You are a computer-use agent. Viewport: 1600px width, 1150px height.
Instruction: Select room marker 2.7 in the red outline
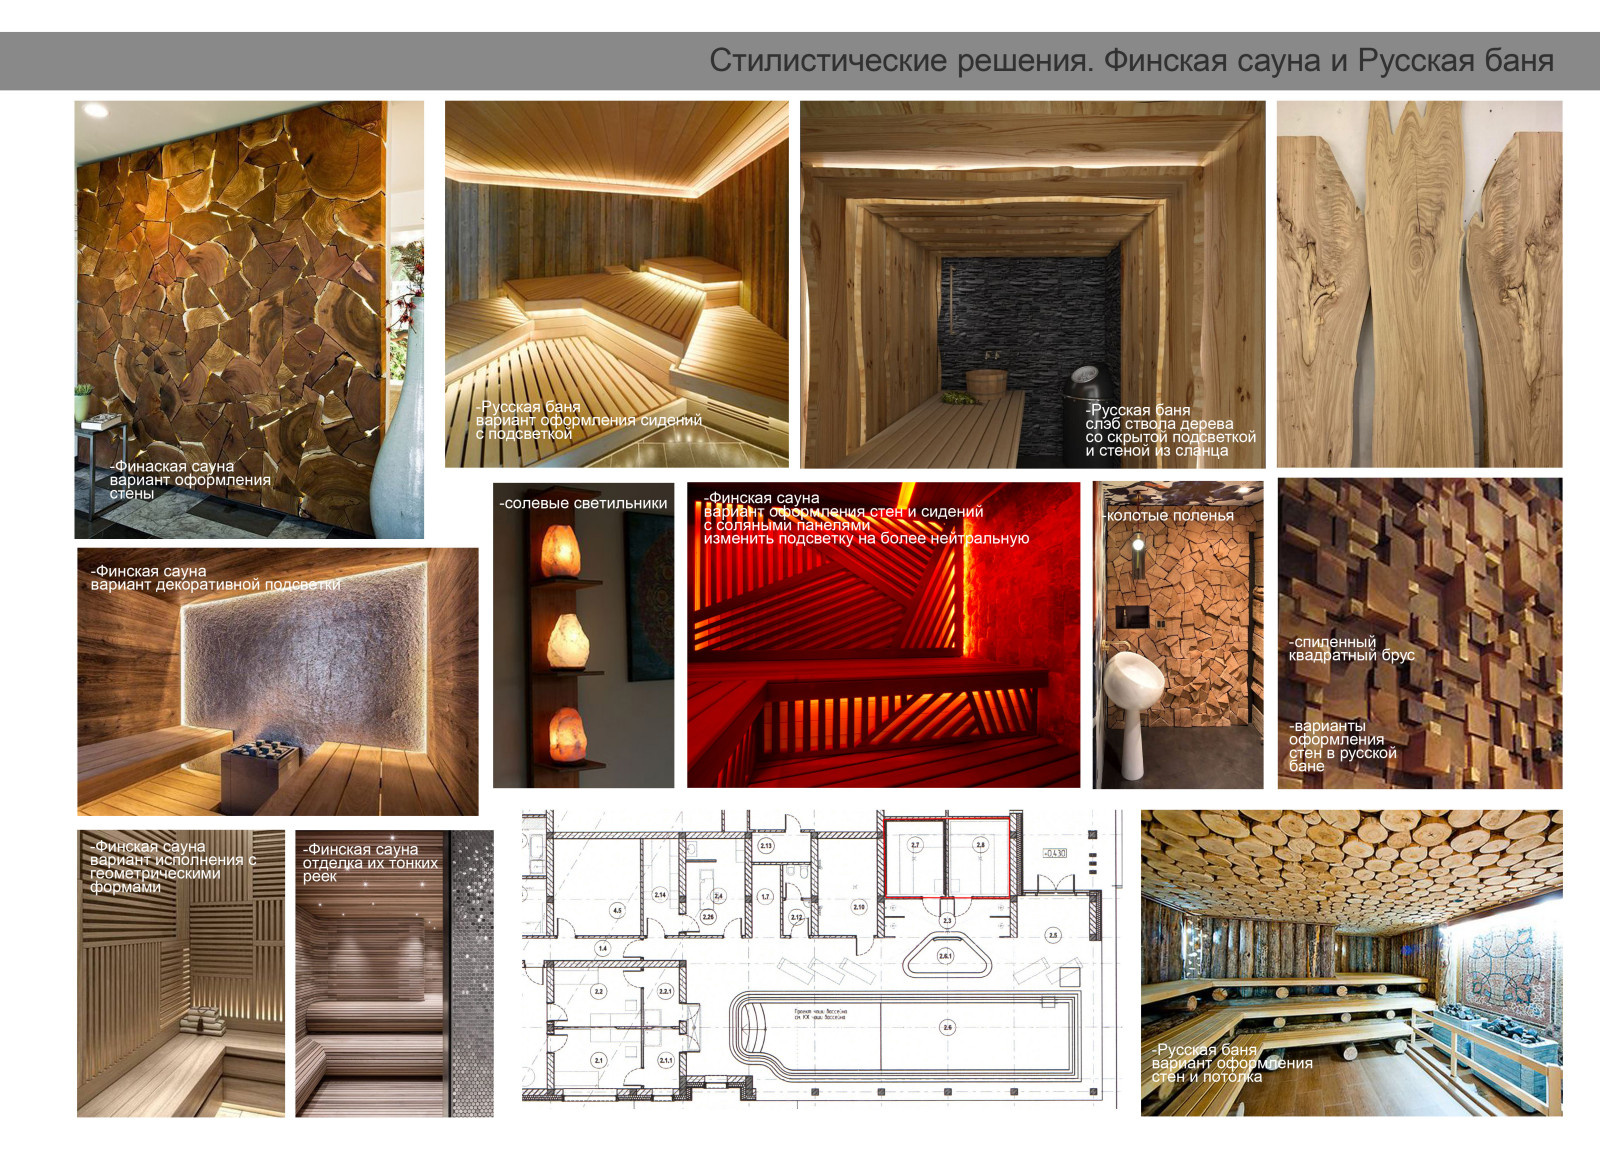pos(914,845)
